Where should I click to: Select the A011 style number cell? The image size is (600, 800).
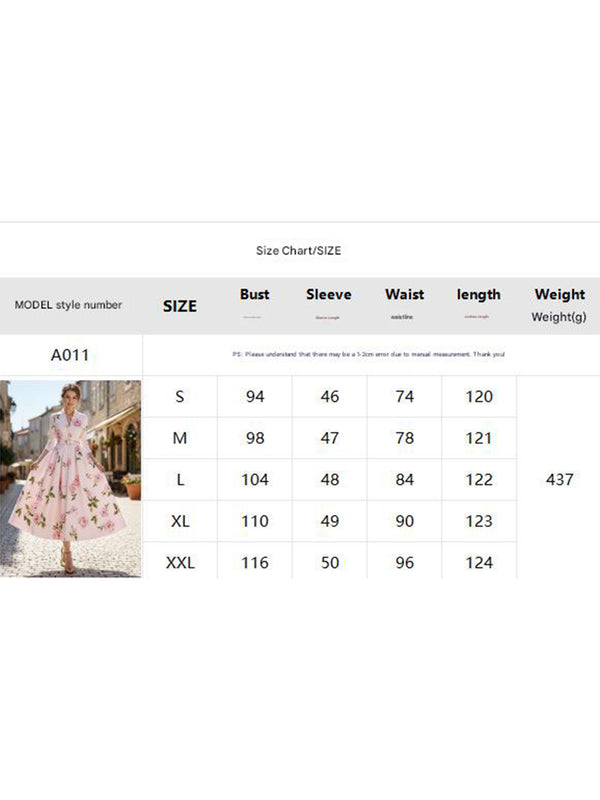click(71, 355)
